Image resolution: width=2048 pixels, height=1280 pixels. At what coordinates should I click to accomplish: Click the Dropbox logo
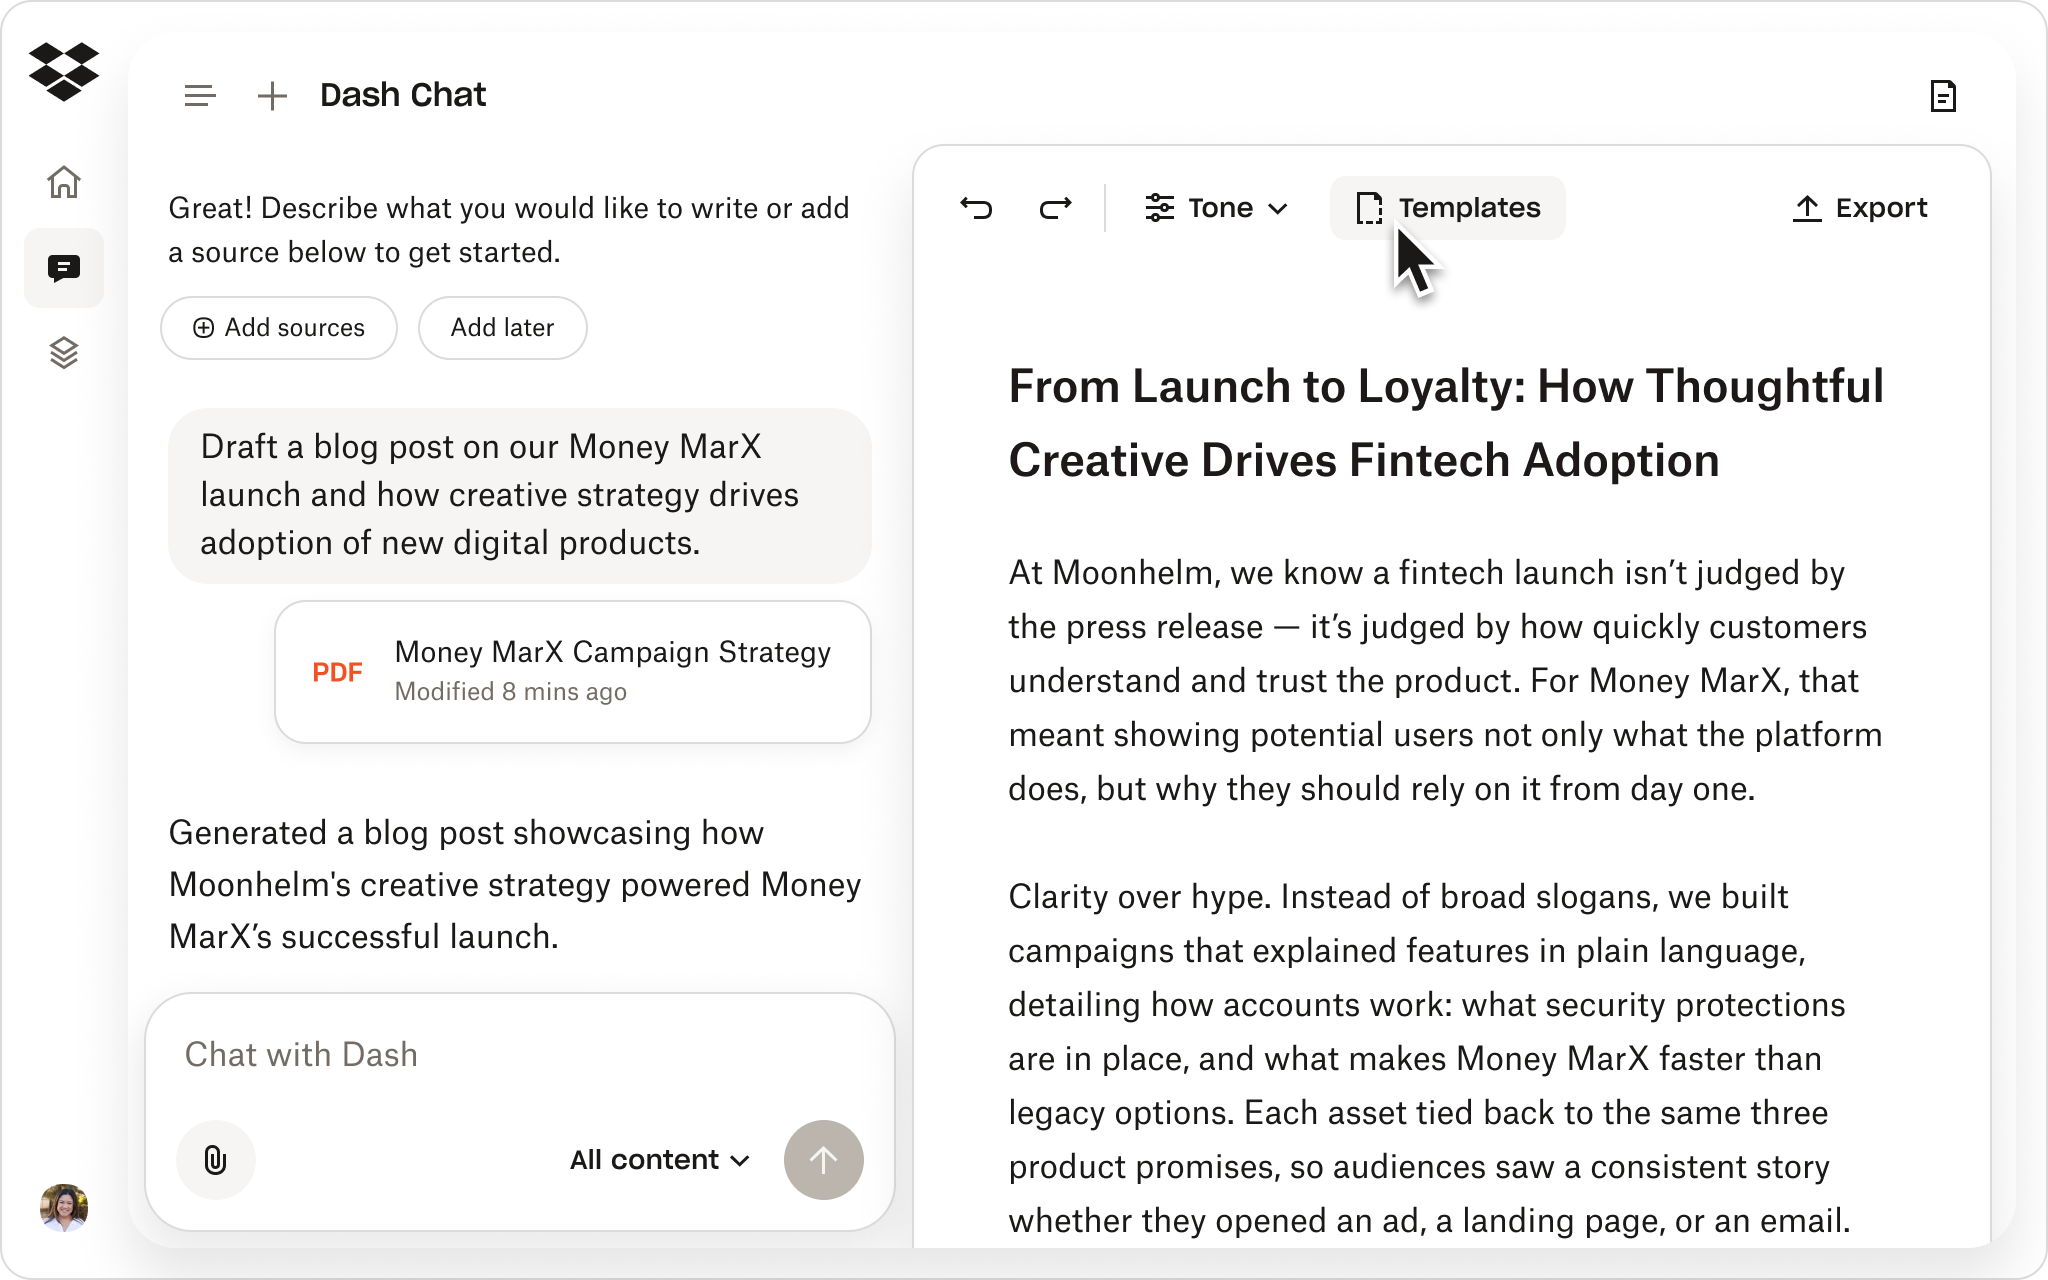pyautogui.click(x=66, y=72)
